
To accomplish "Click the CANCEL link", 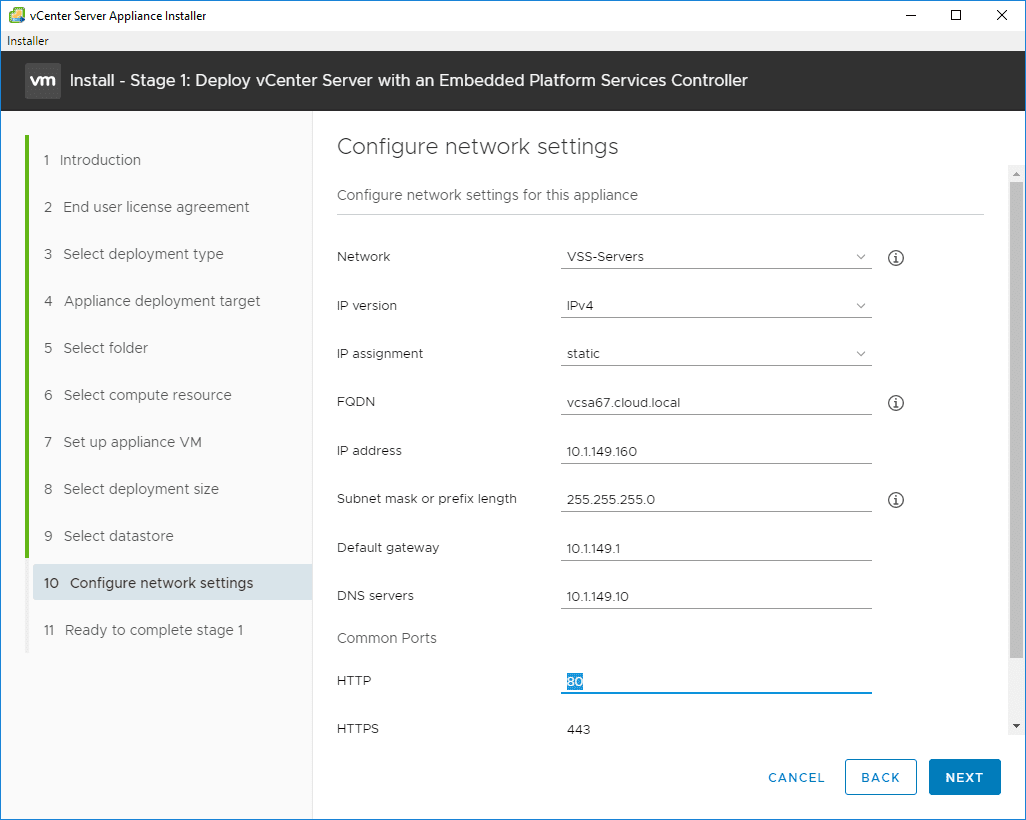I will point(796,777).
